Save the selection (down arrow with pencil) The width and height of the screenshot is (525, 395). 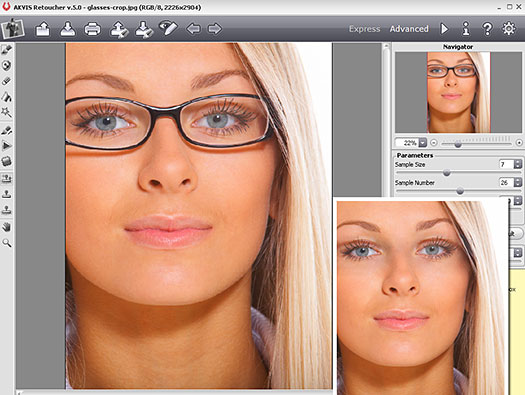pos(144,29)
